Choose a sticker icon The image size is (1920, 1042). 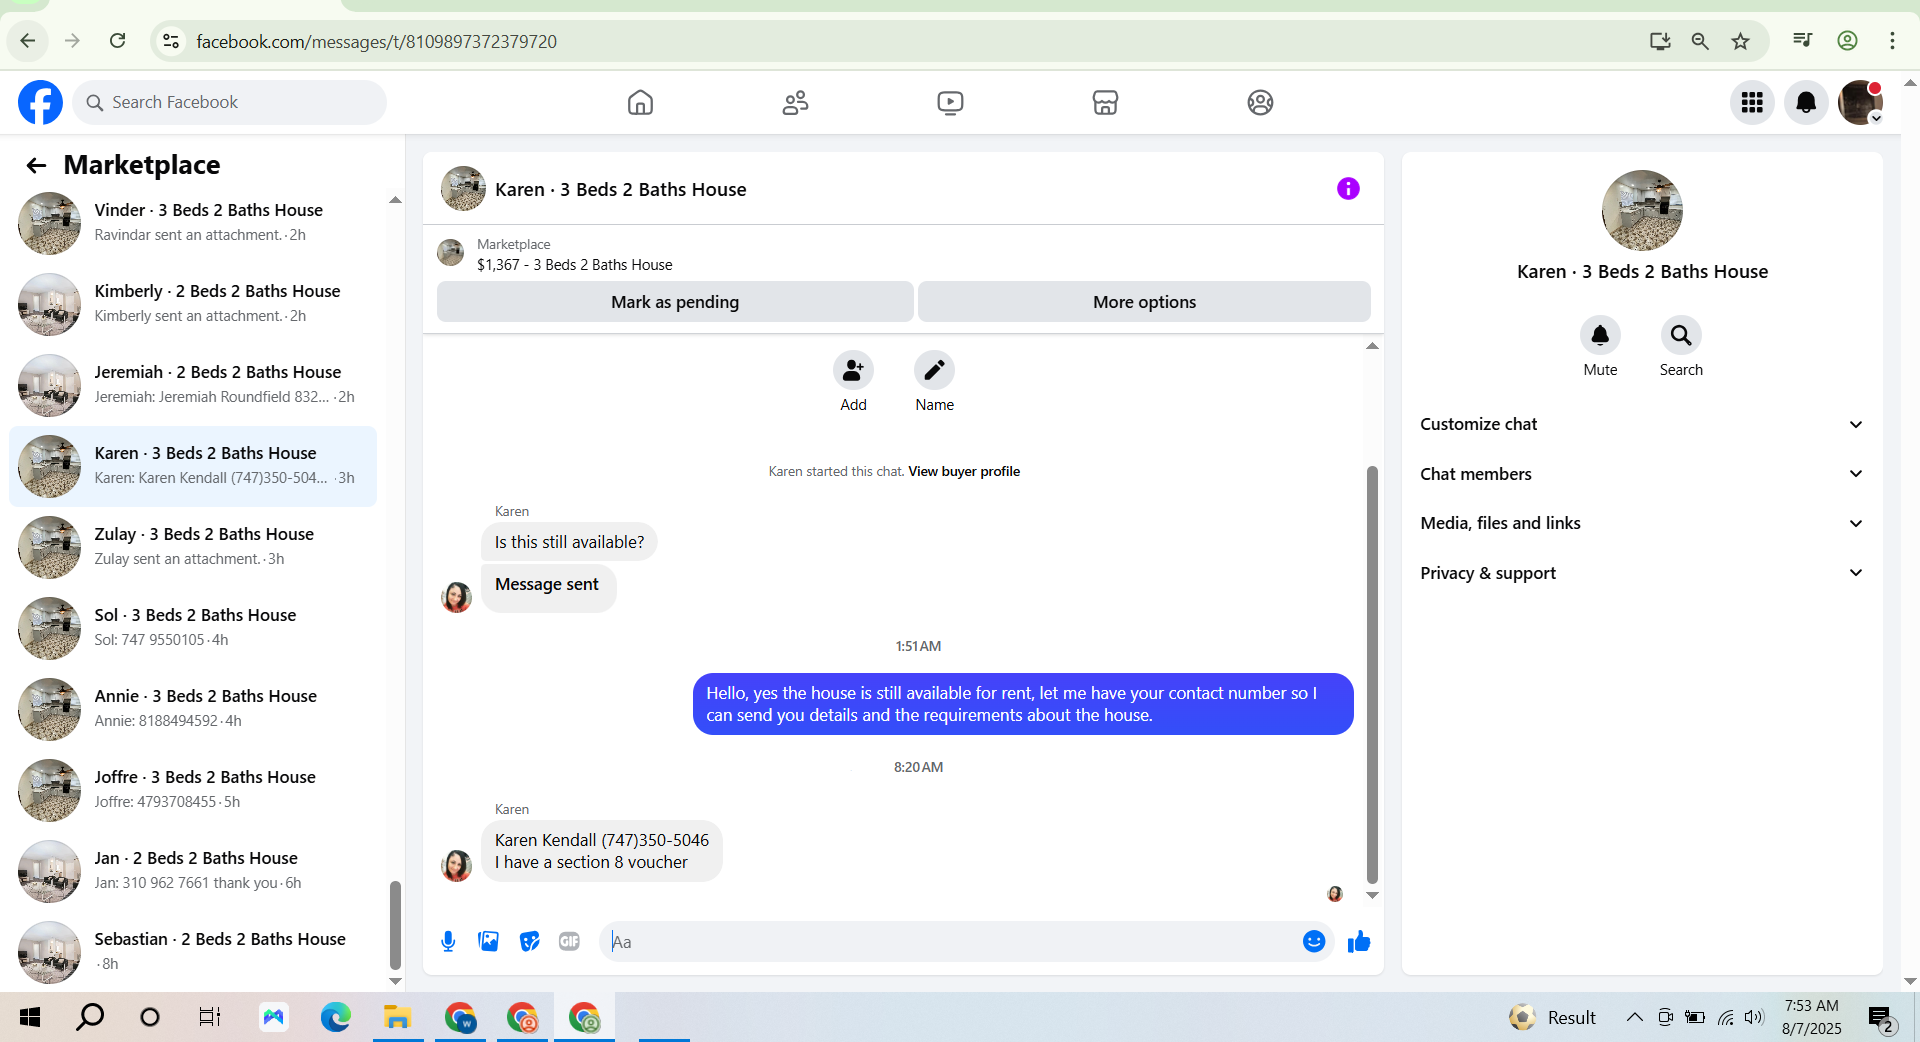click(529, 941)
